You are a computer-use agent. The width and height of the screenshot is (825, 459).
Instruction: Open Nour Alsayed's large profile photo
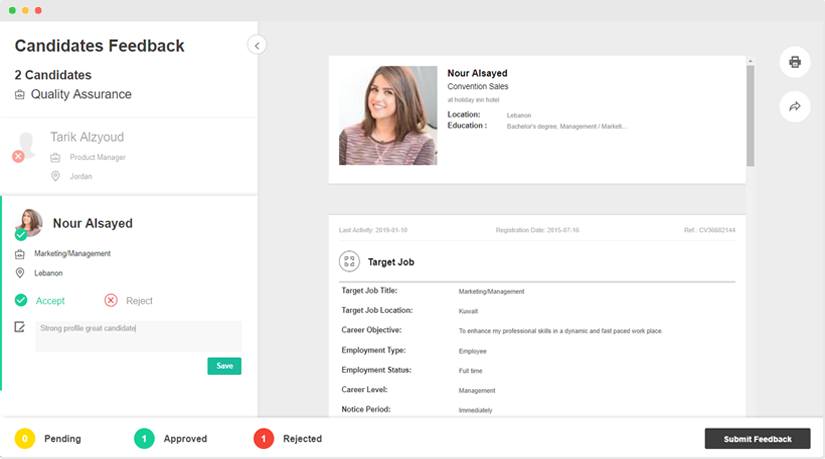click(388, 115)
